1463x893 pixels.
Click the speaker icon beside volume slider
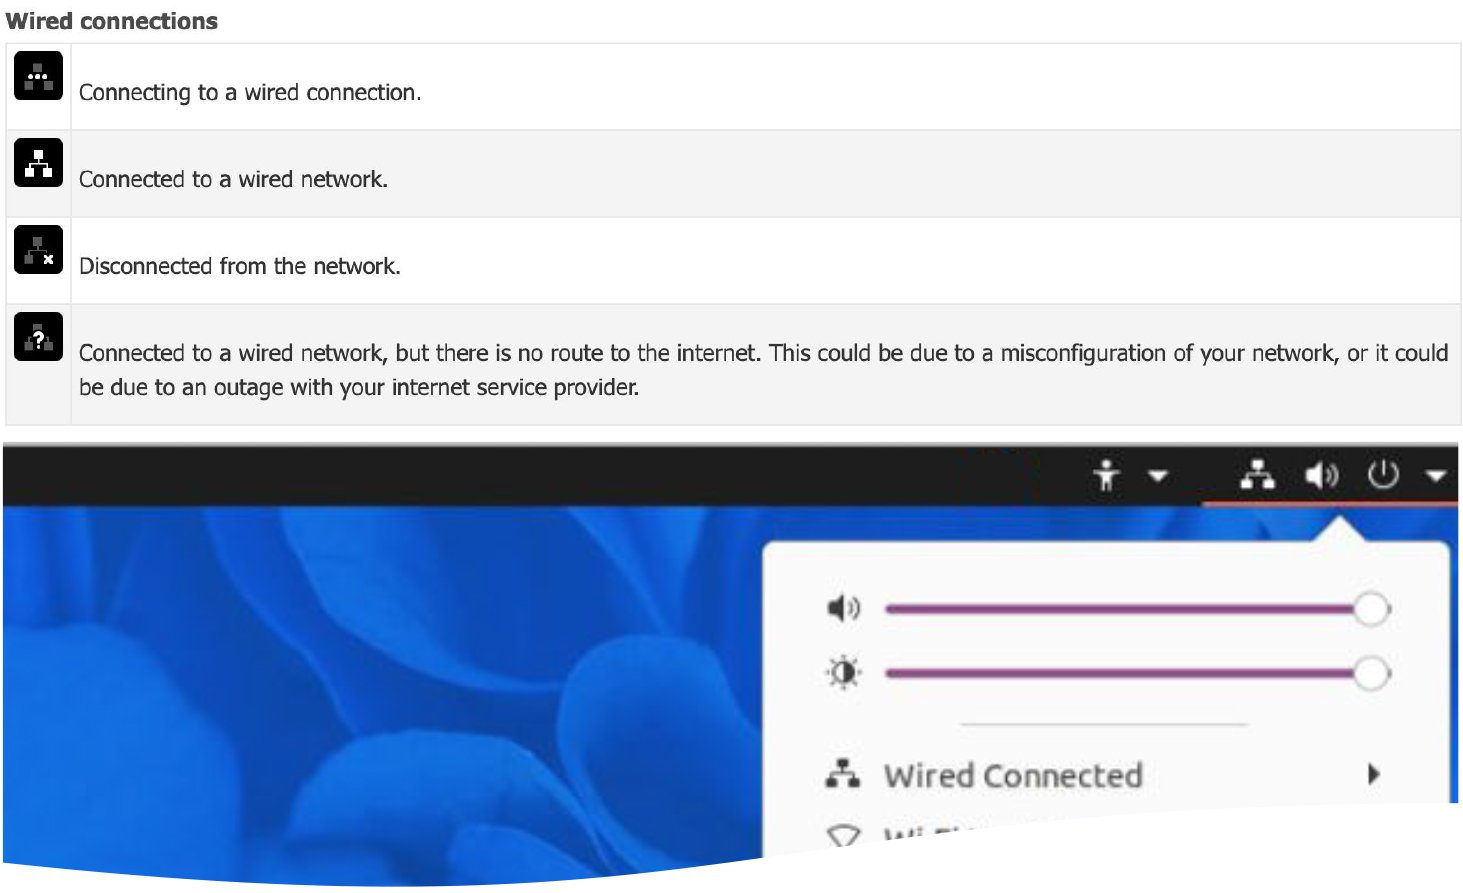pyautogui.click(x=843, y=608)
